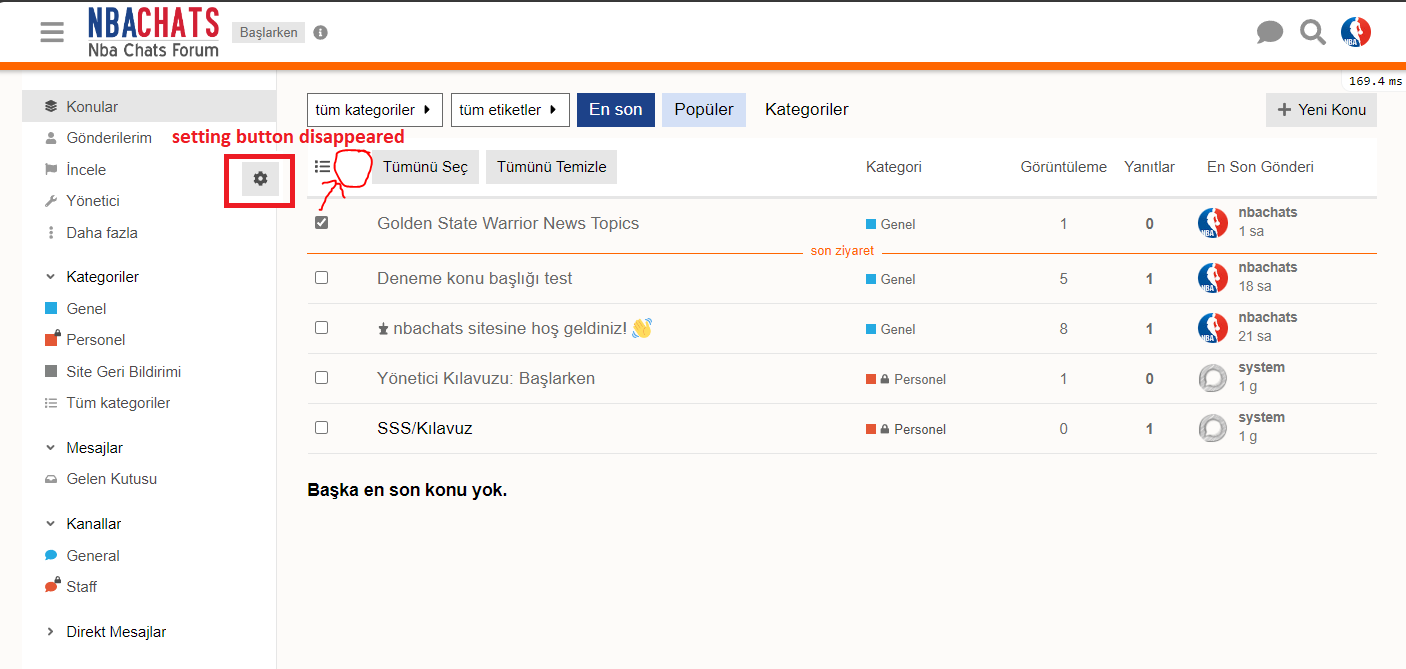Select the SSS/Kılavuz topic checkbox
This screenshot has width=1406, height=669.
coord(321,428)
